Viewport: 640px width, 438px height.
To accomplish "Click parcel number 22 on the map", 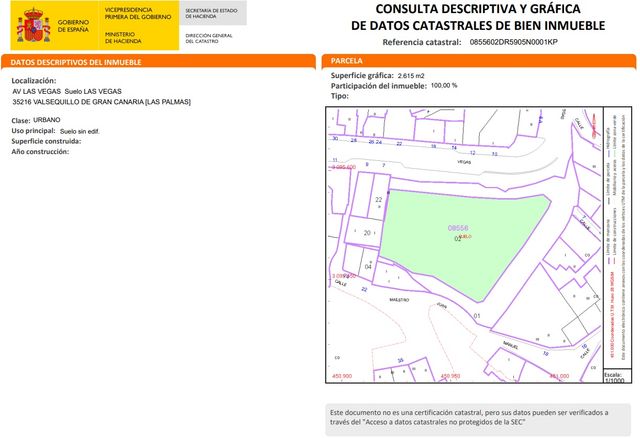I will (379, 200).
